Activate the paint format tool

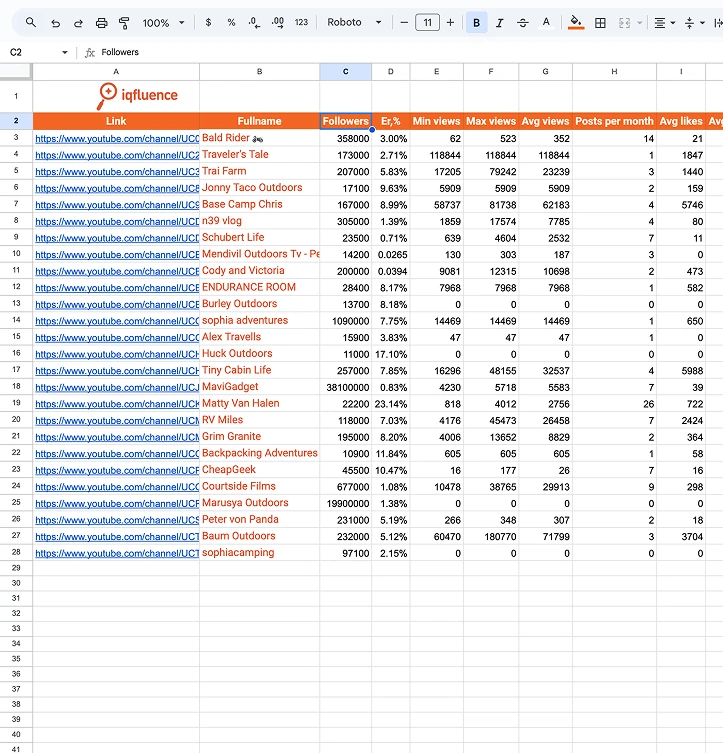124,23
